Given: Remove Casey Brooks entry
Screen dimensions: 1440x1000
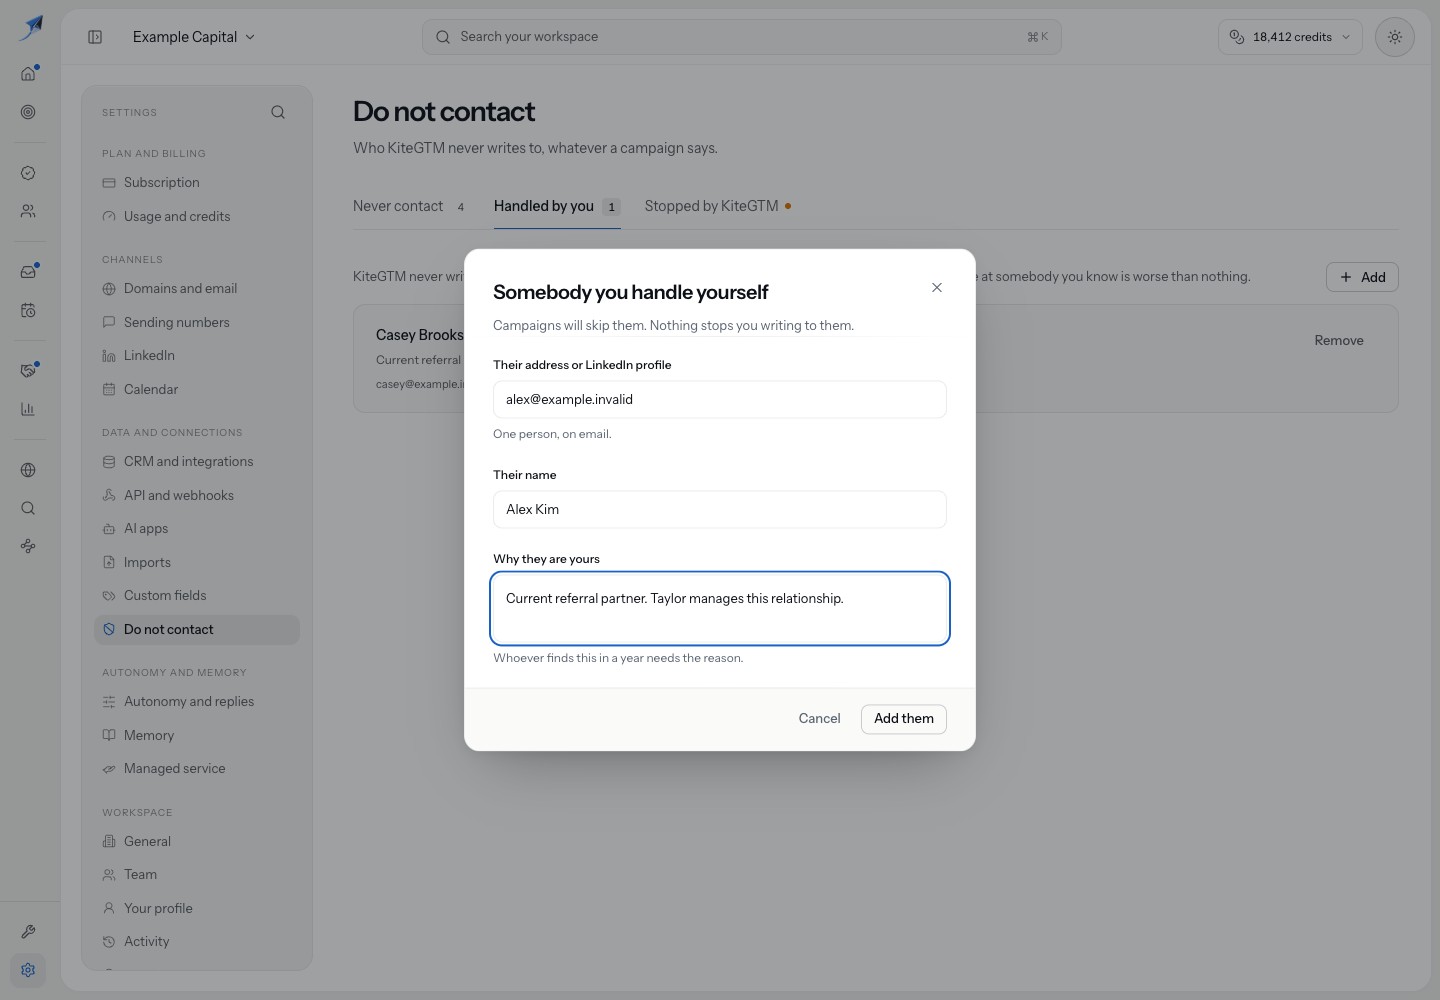Looking at the screenshot, I should 1339,341.
